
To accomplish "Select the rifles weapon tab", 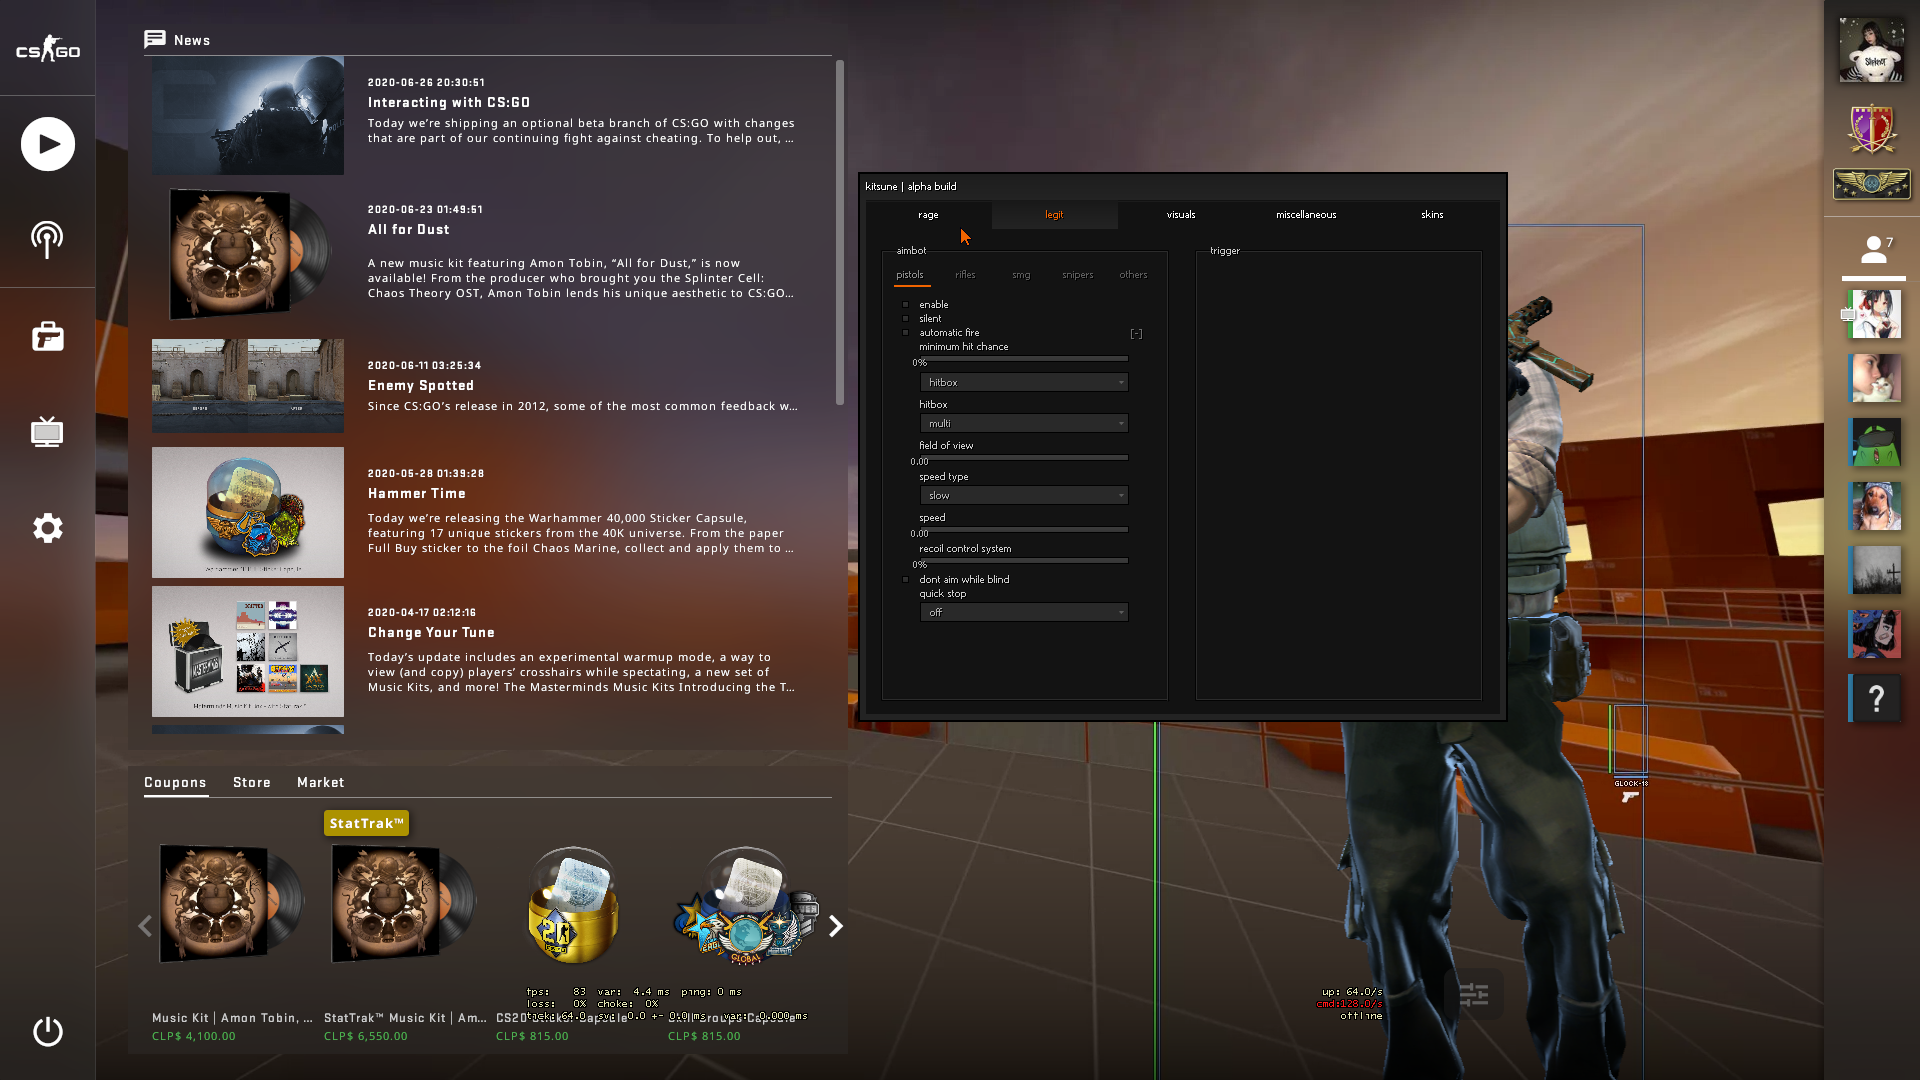I will (964, 274).
